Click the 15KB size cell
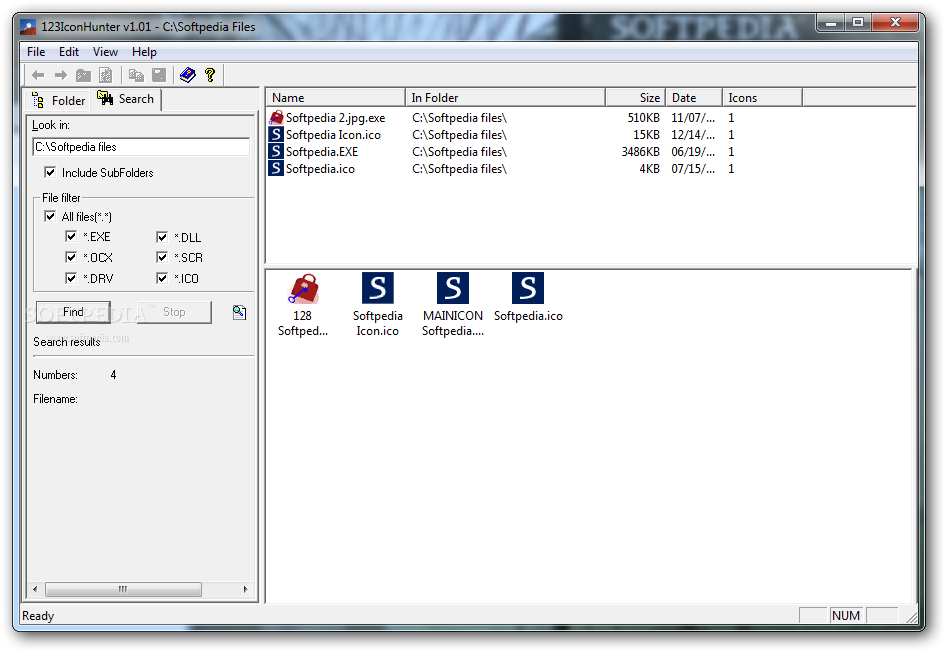The height and width of the screenshot is (652, 946). click(x=646, y=135)
